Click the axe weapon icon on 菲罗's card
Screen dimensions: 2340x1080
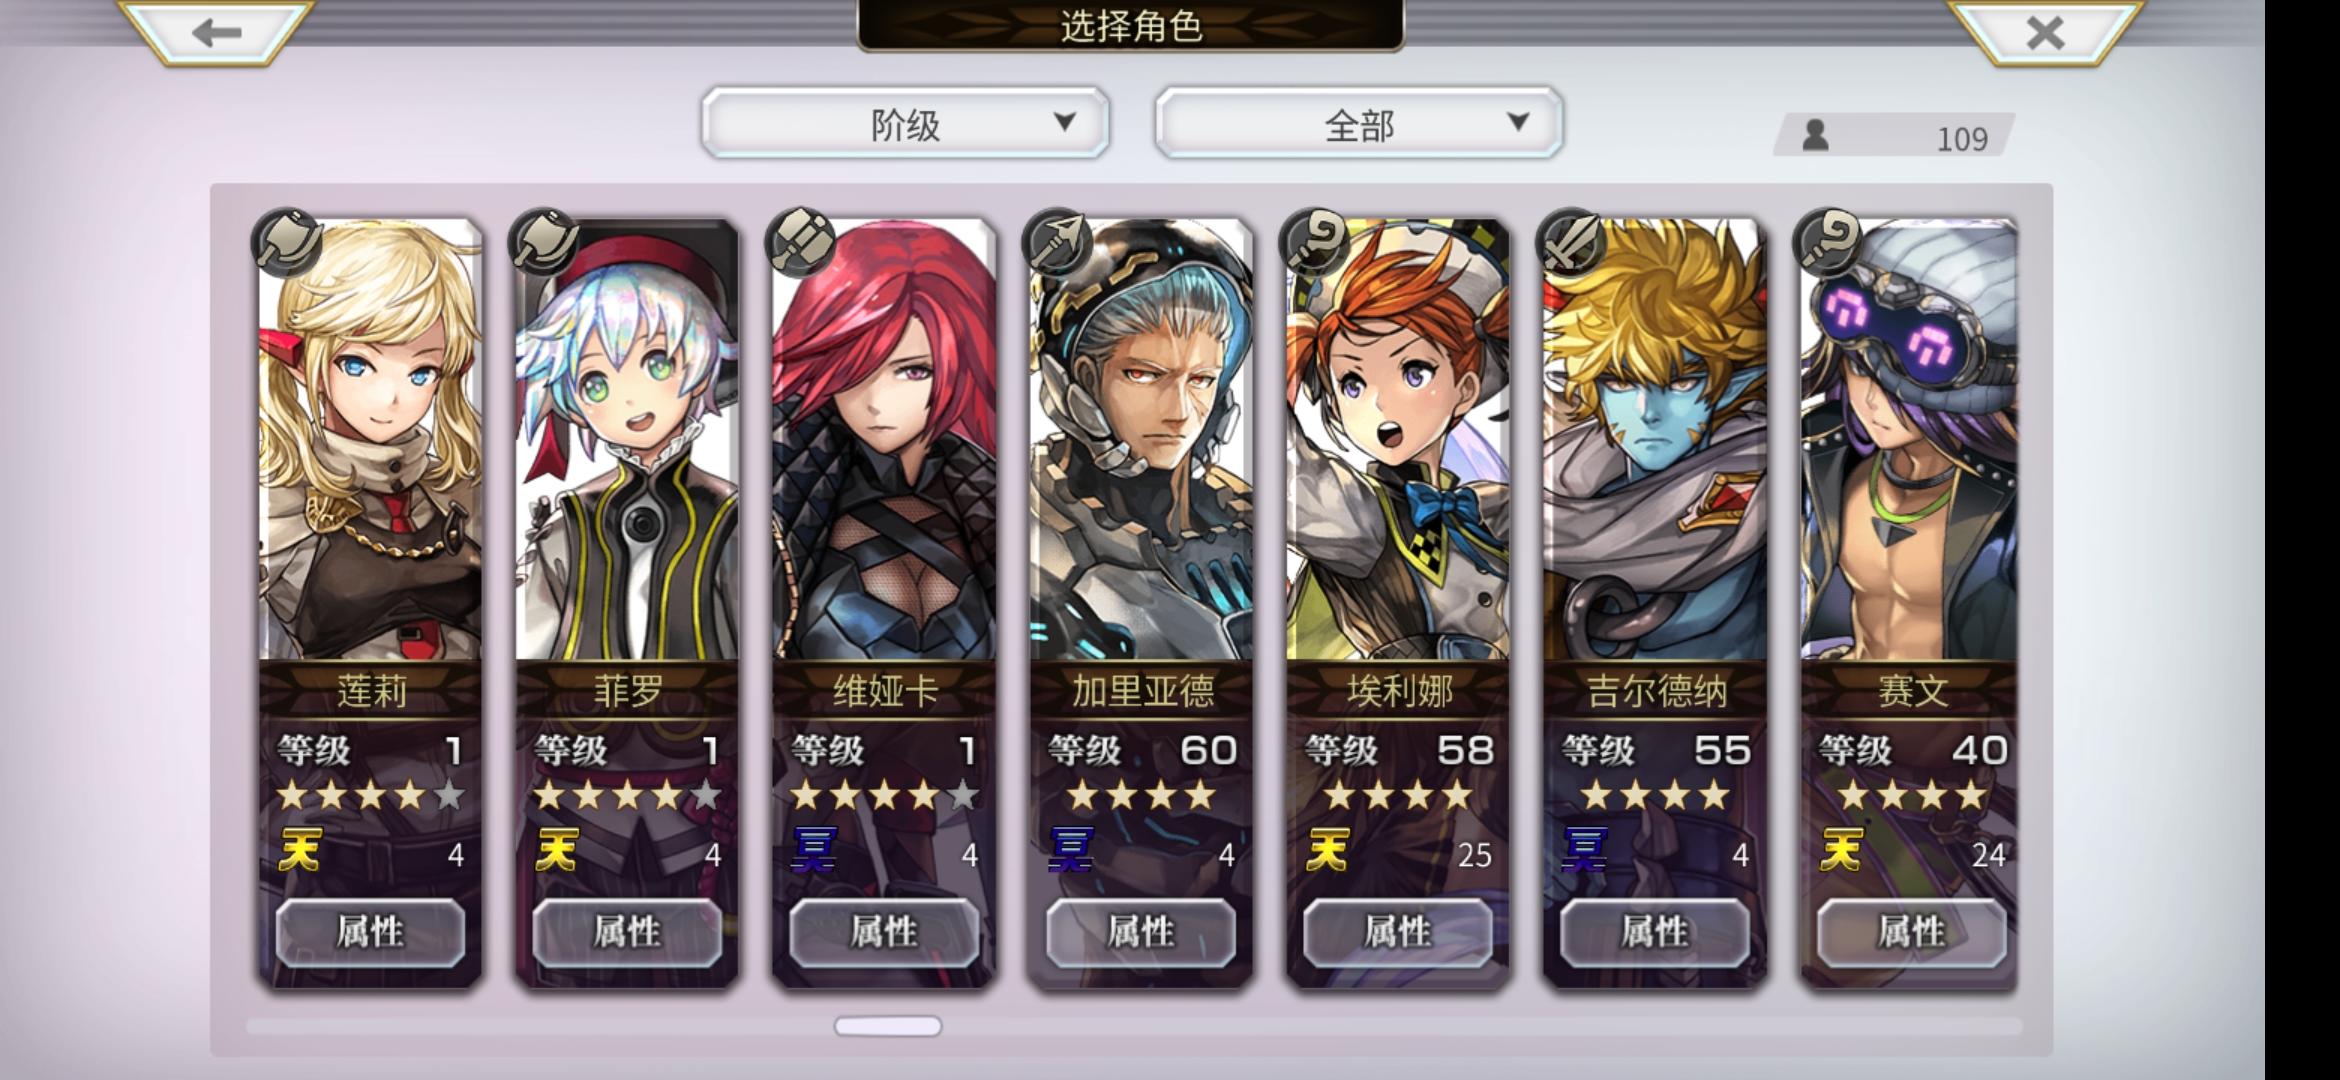(544, 243)
